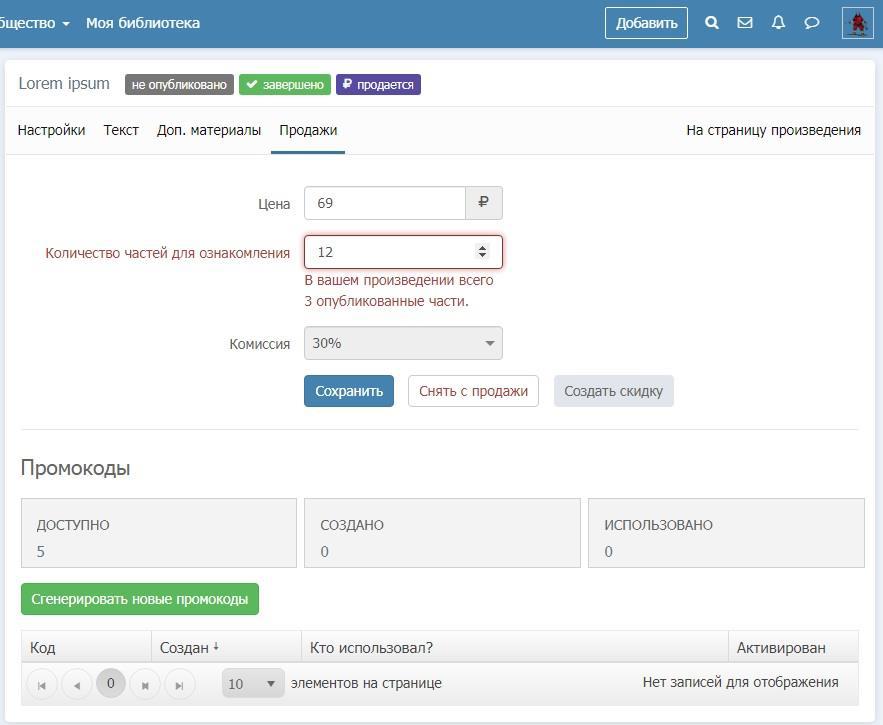Go to previous page of promo codes
The image size is (883, 725).
76,684
